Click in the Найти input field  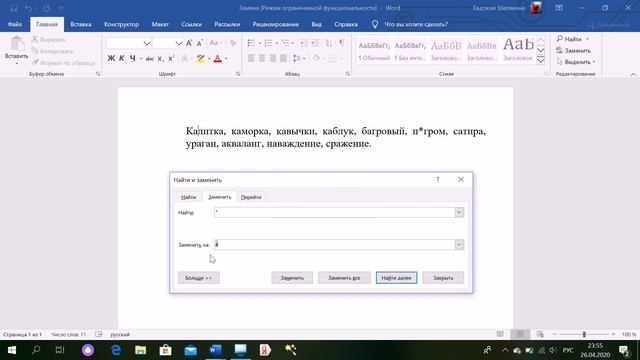click(x=334, y=212)
